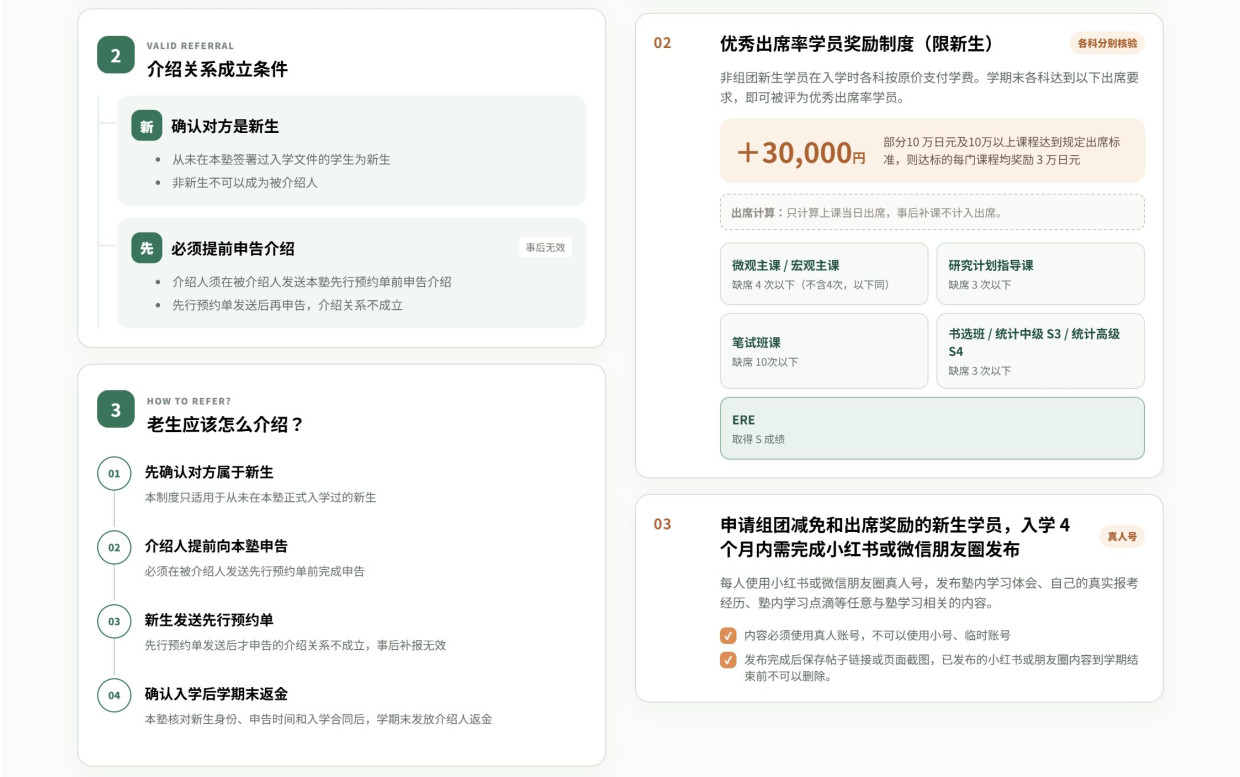Click the circled 04 step marker
The image size is (1240, 777).
[x=114, y=695]
